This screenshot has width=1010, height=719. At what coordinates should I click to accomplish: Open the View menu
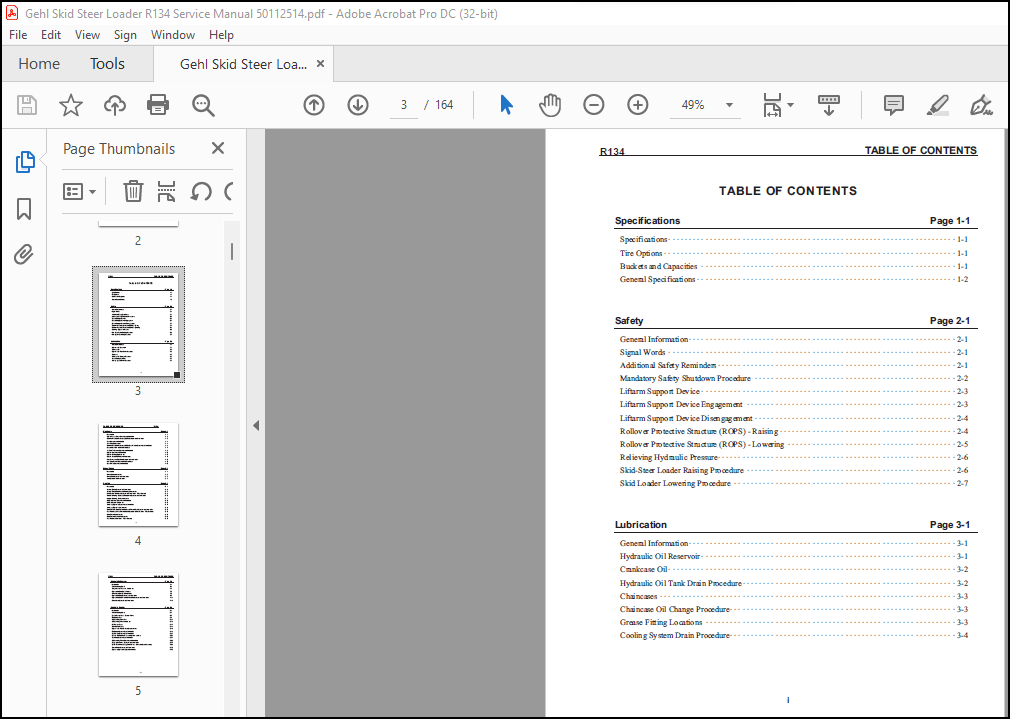pos(87,35)
